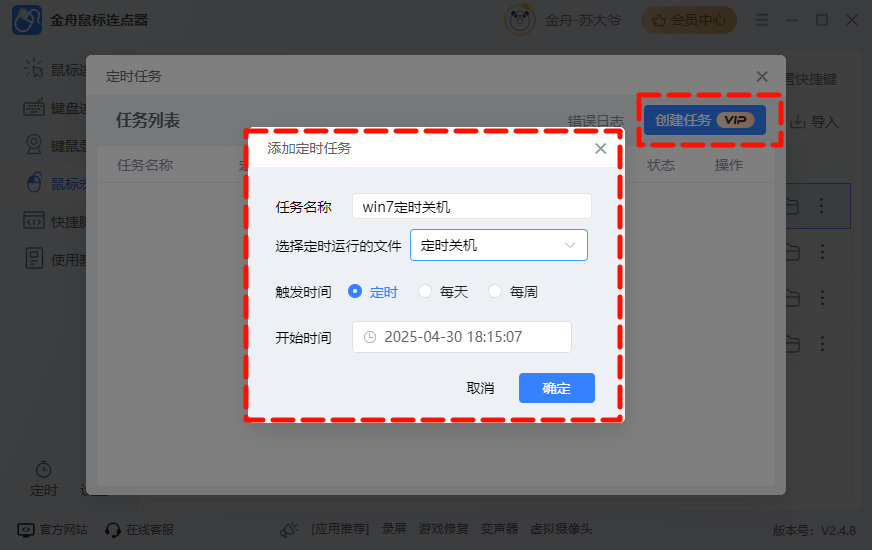This screenshot has height=550, width=872.
Task: Open the 会员中心 member center
Action: (x=689, y=20)
